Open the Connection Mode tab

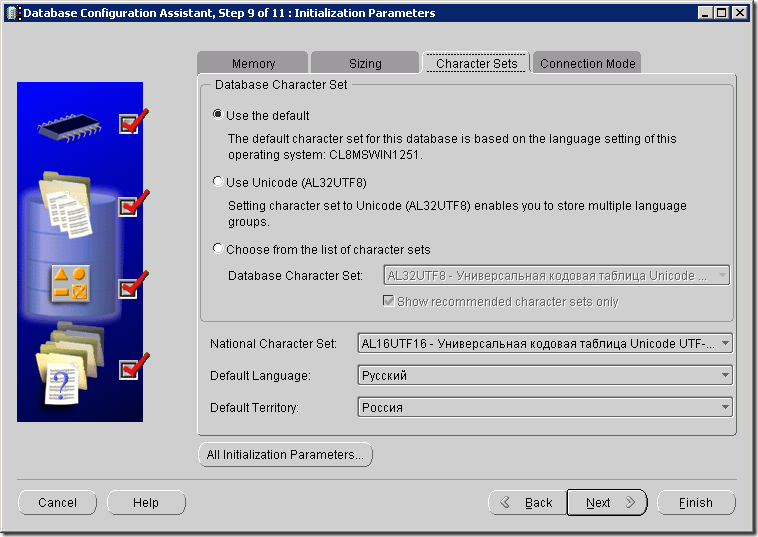tap(587, 63)
